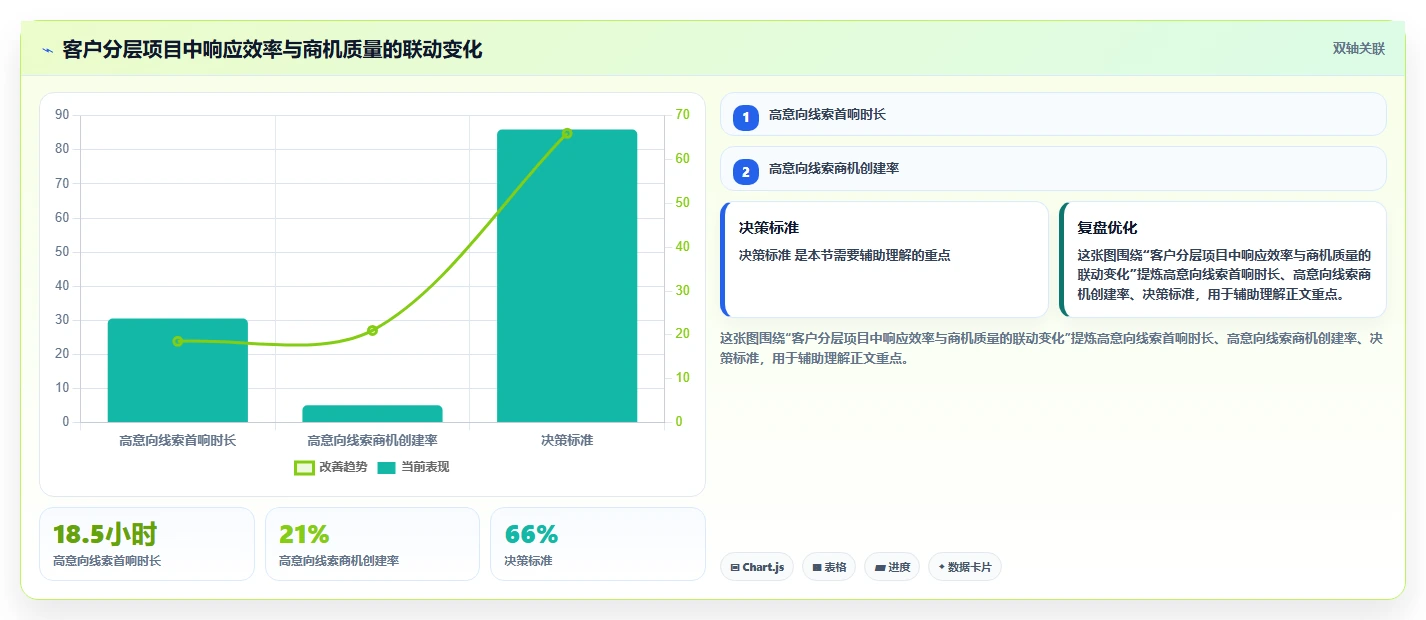This screenshot has height=620, width=1426.
Task: Click left axis value 90
Action: point(62,115)
